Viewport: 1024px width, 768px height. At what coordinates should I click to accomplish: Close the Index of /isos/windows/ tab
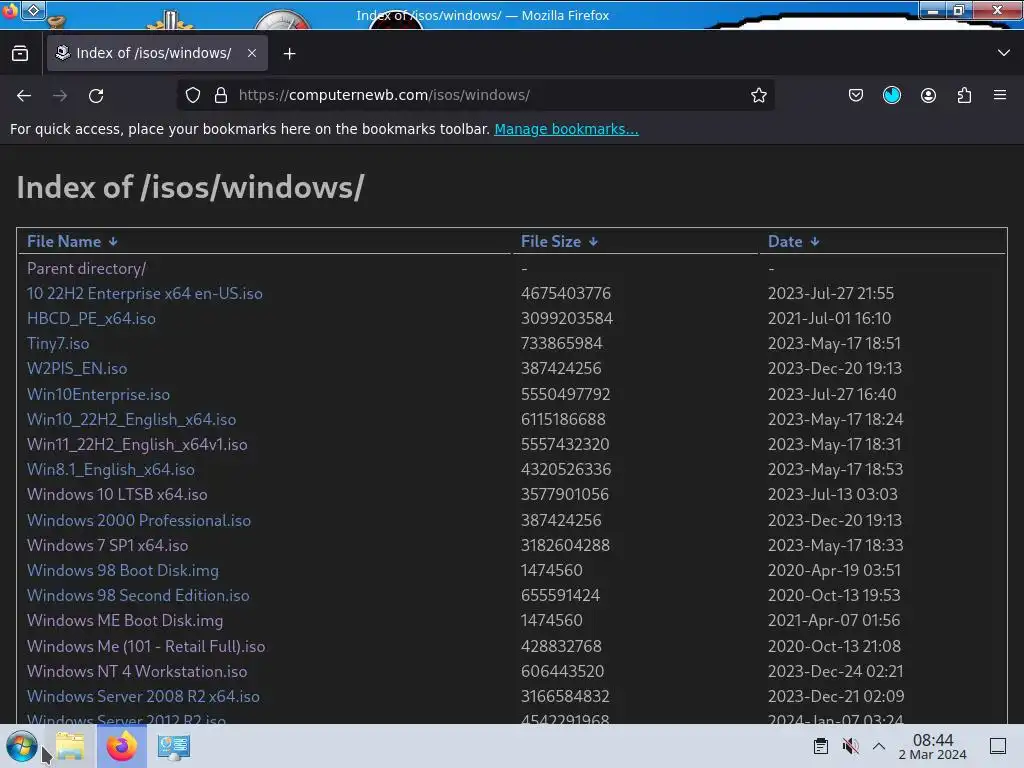251,53
